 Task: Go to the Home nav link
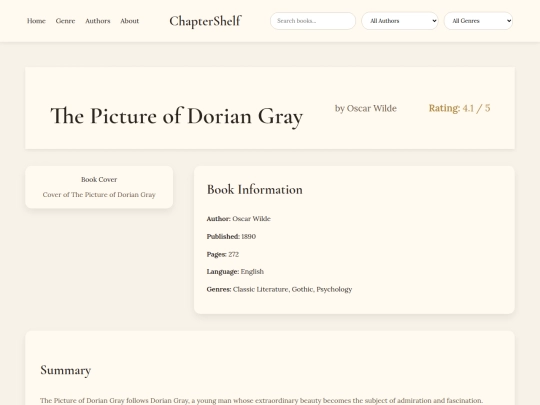(36, 21)
